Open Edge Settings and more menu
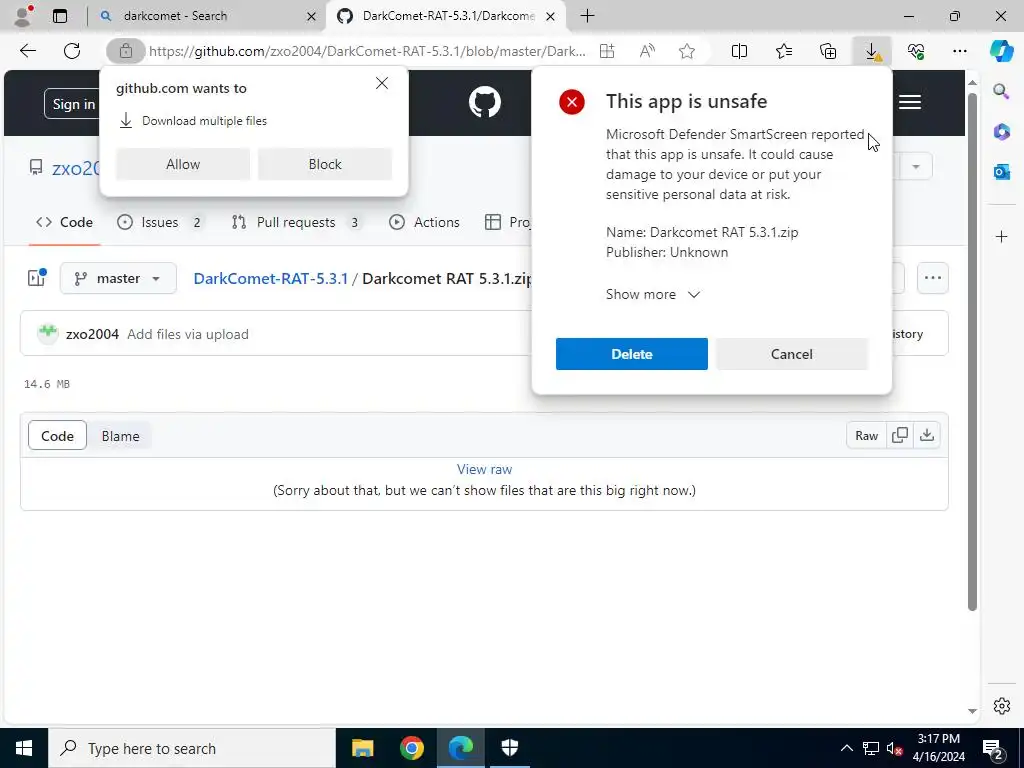This screenshot has height=768, width=1024. [959, 51]
